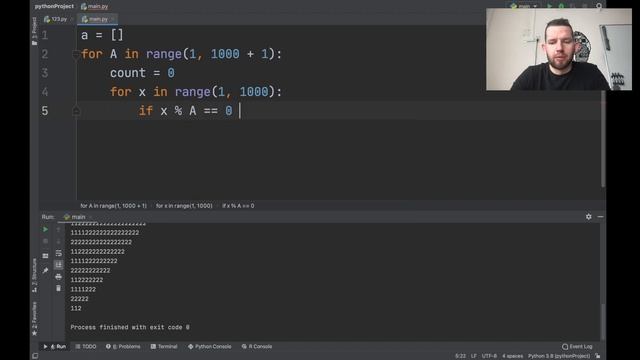Place cursor on line 1 'a = []'

tap(102, 35)
